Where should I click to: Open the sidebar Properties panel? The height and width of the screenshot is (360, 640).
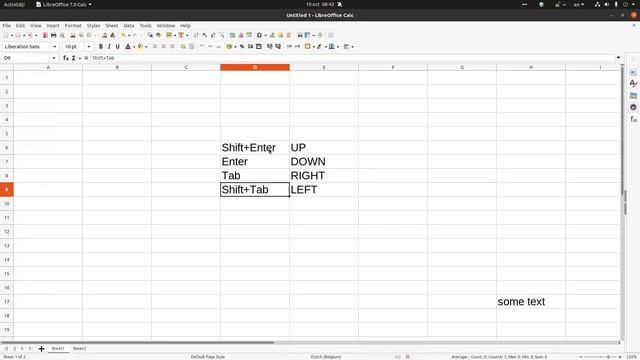click(x=633, y=73)
